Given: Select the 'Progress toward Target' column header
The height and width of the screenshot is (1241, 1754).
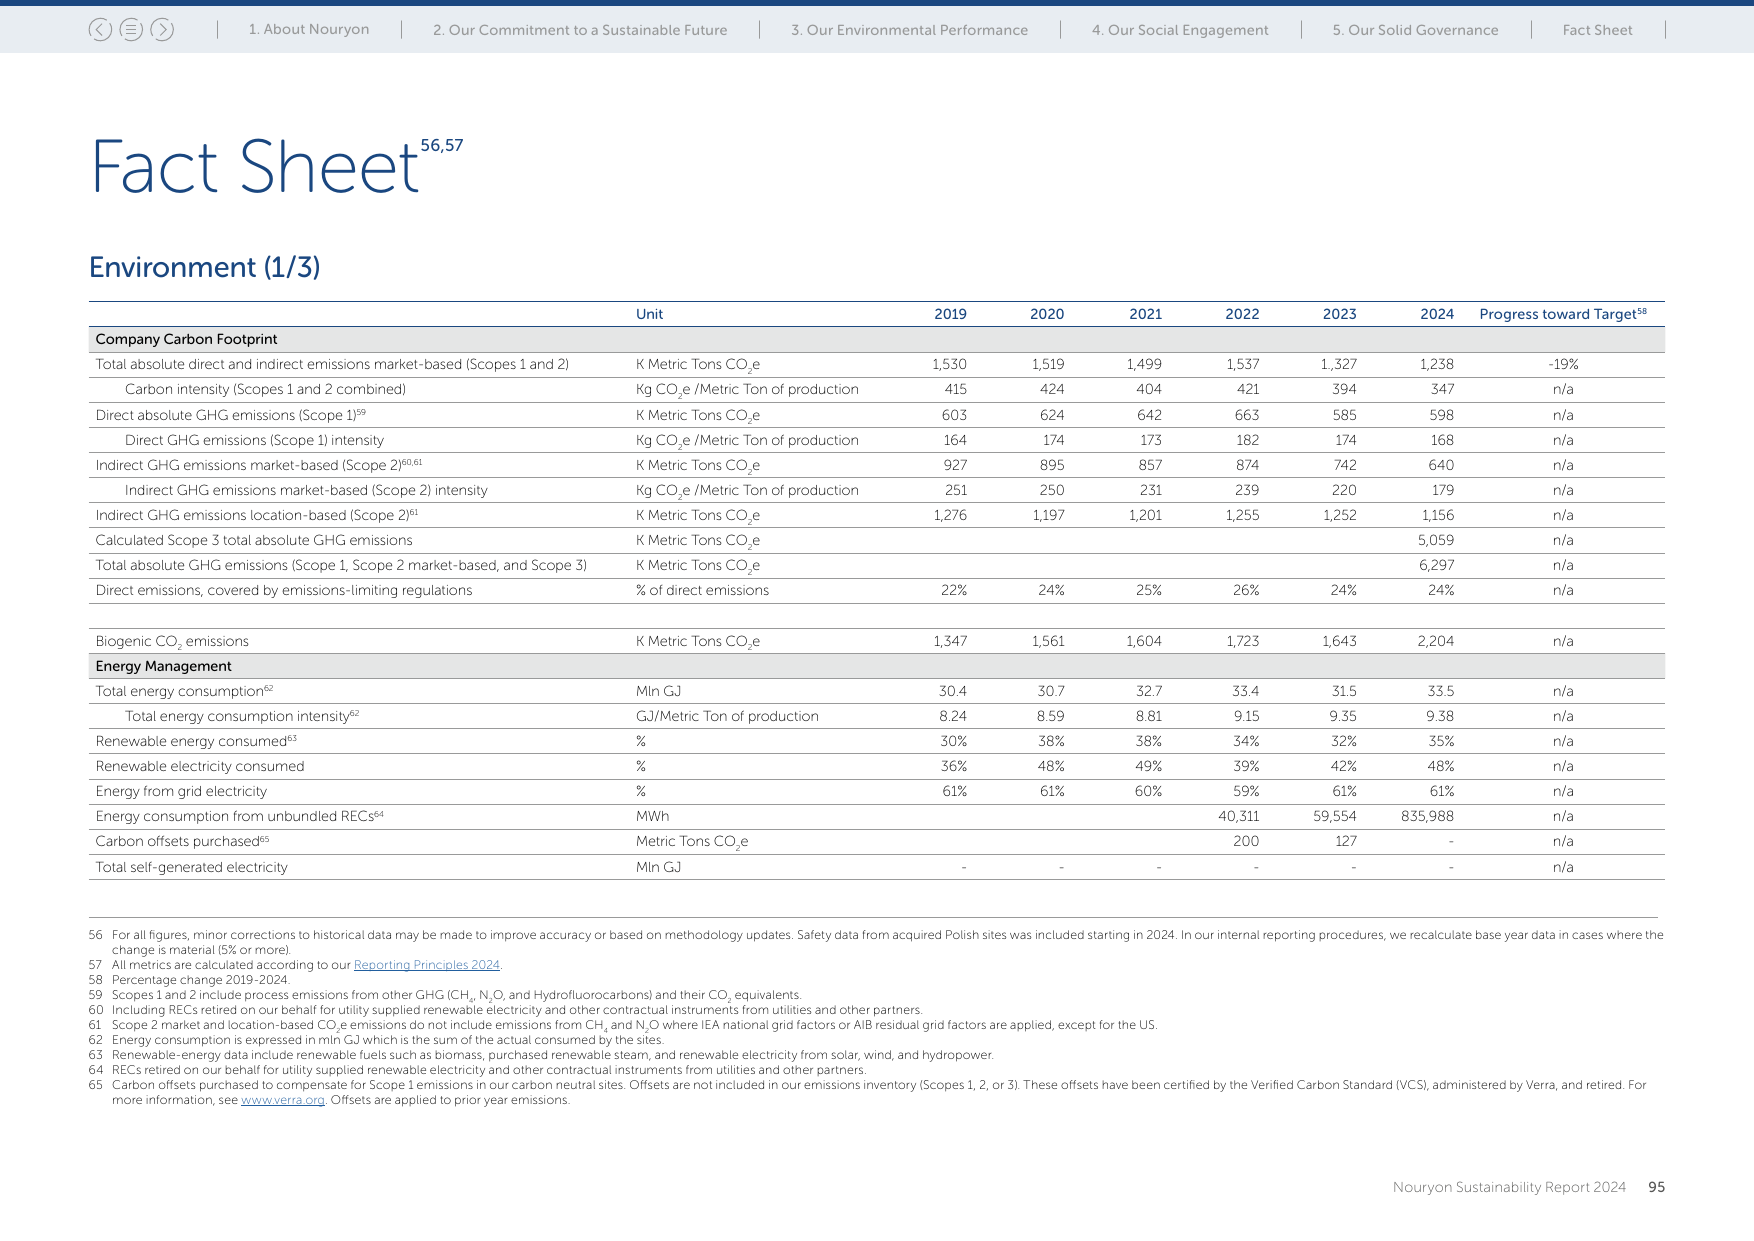Looking at the screenshot, I should pos(1563,314).
